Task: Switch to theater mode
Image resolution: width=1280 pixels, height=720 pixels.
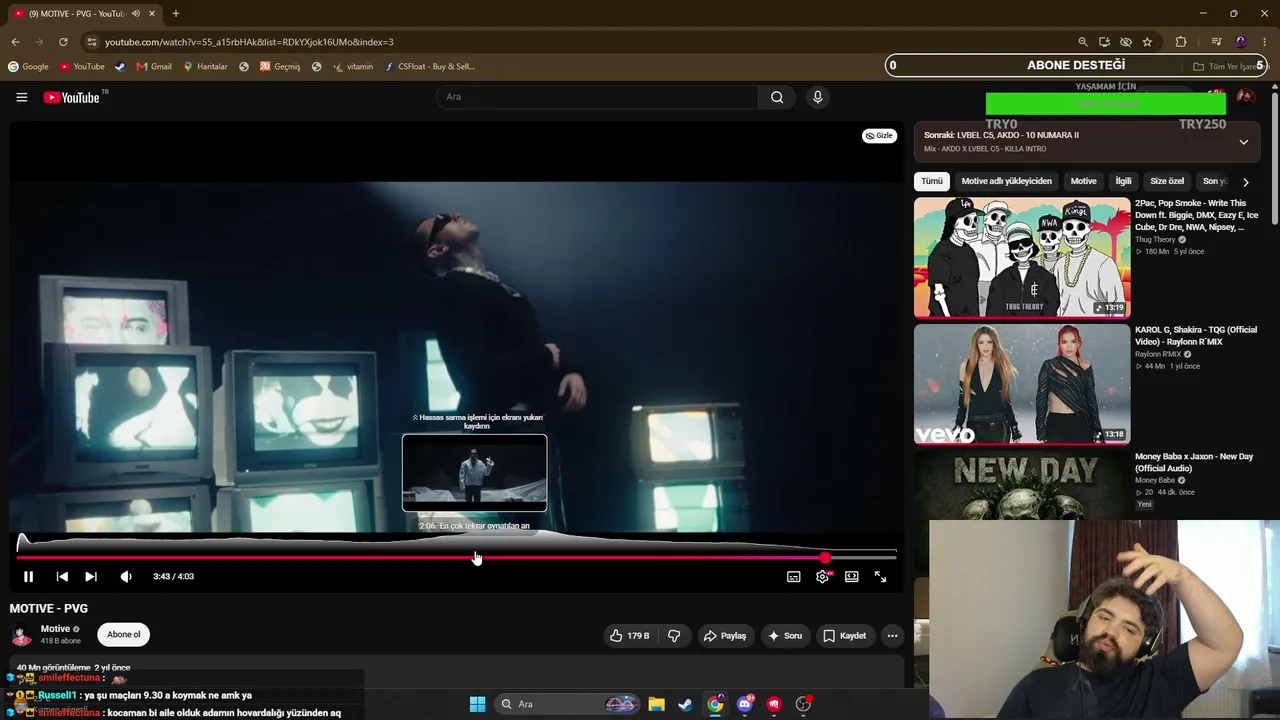Action: coord(851,577)
